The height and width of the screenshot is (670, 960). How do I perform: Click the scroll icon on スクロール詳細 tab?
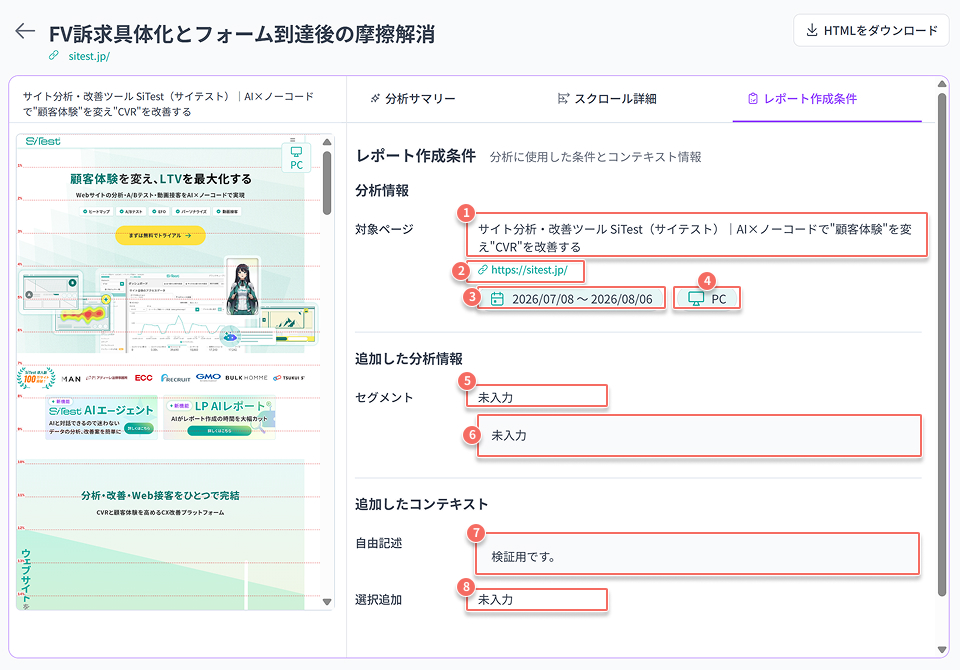pyautogui.click(x=563, y=98)
